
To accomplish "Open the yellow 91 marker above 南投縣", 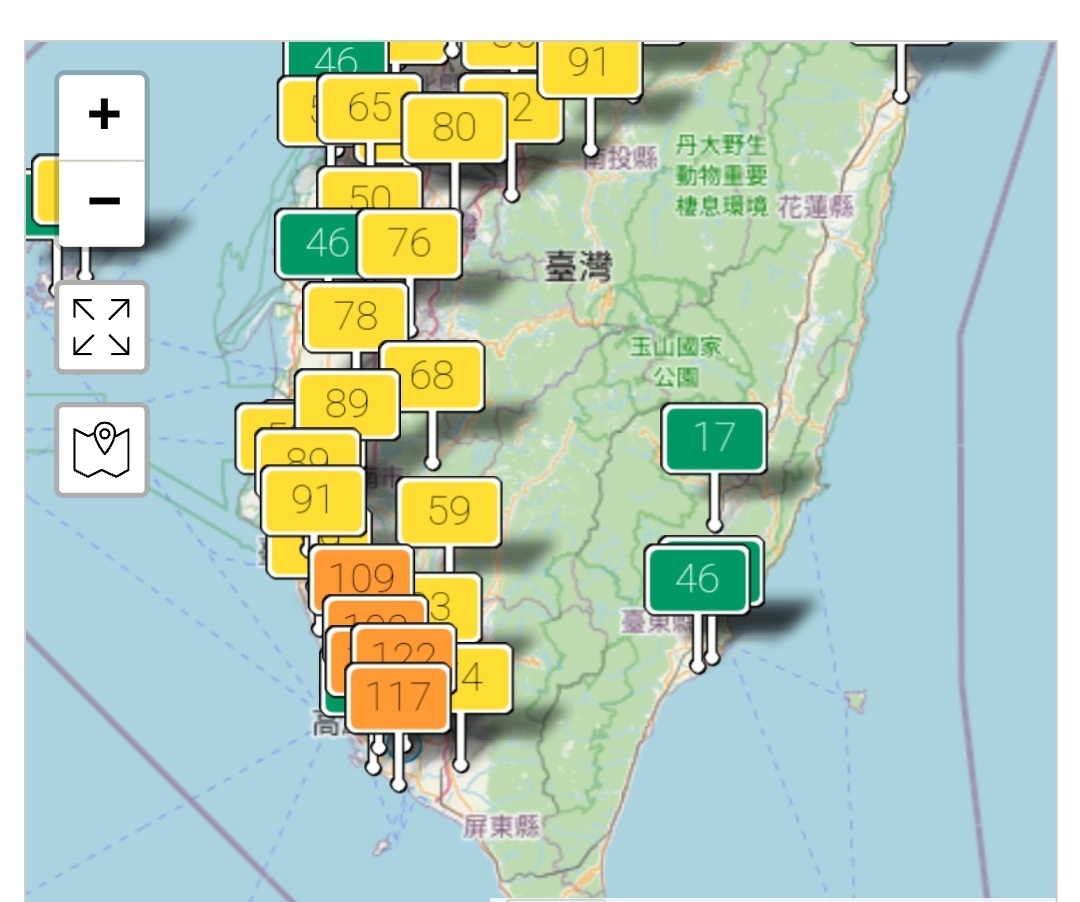I will click(589, 65).
